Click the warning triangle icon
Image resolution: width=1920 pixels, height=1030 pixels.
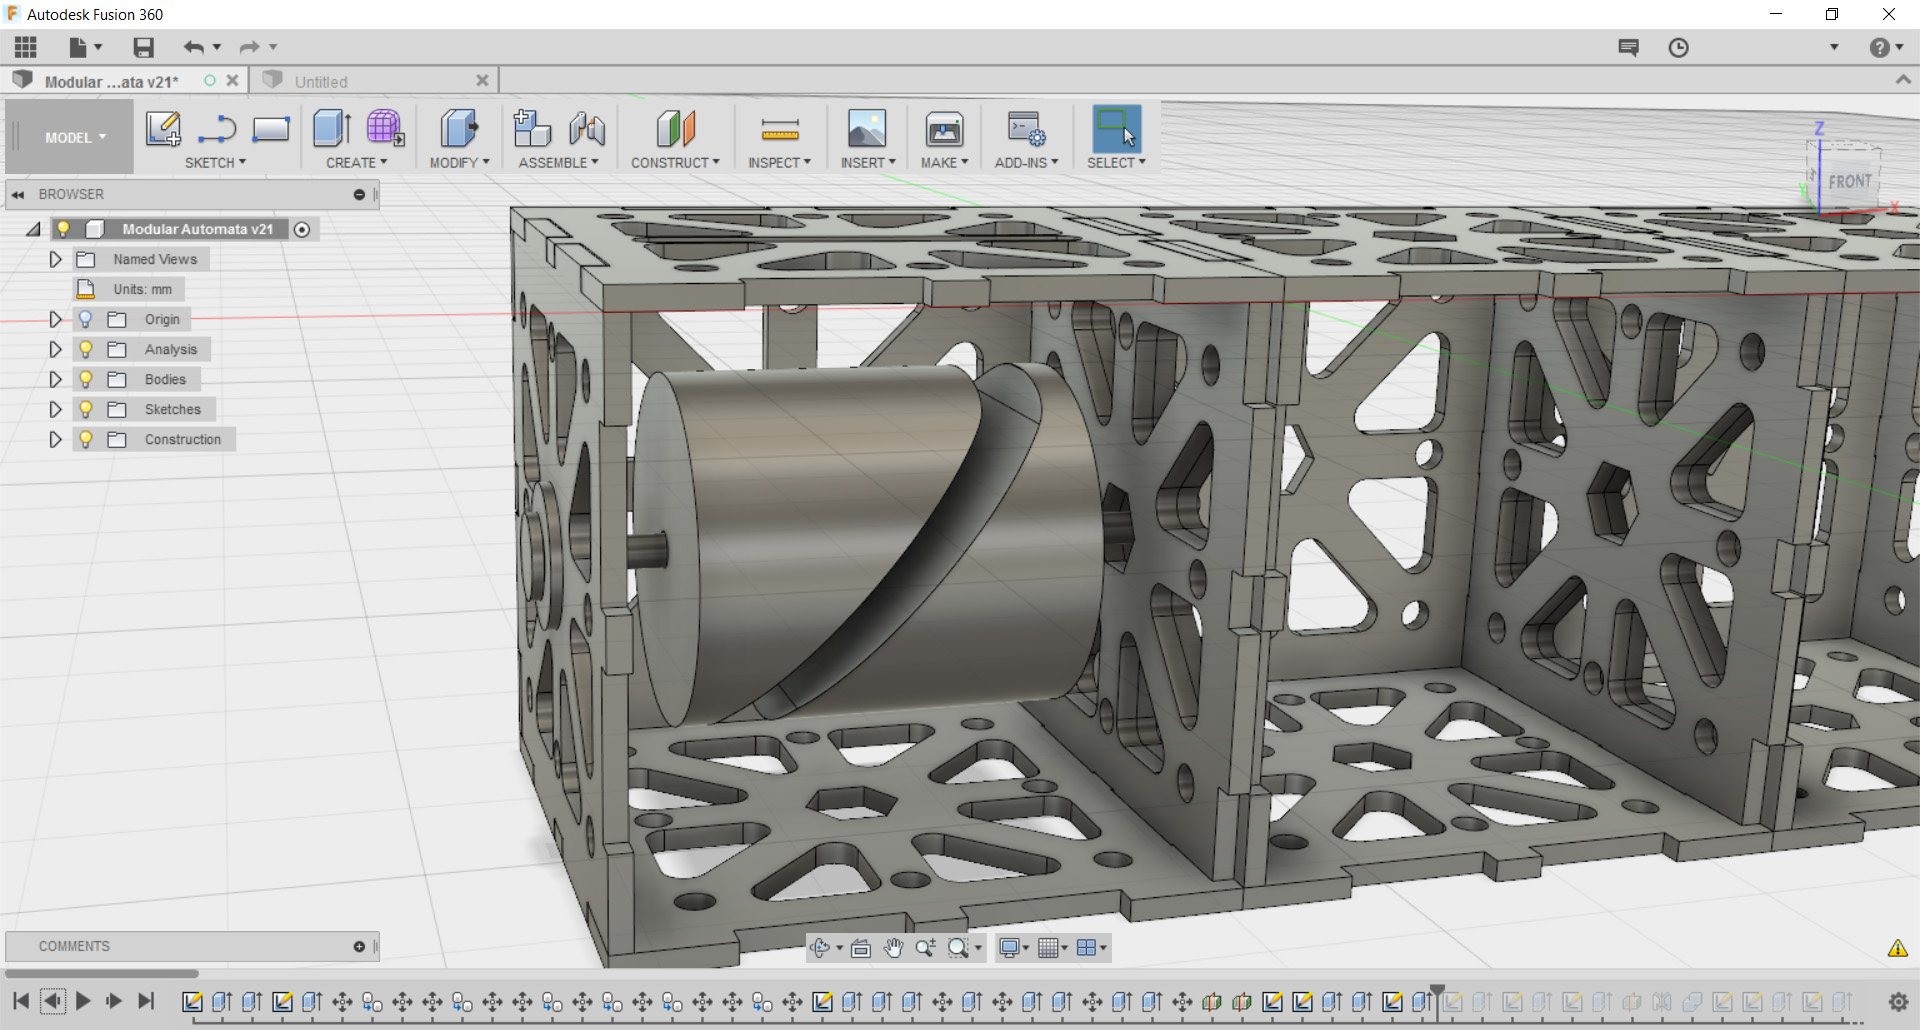[1897, 949]
